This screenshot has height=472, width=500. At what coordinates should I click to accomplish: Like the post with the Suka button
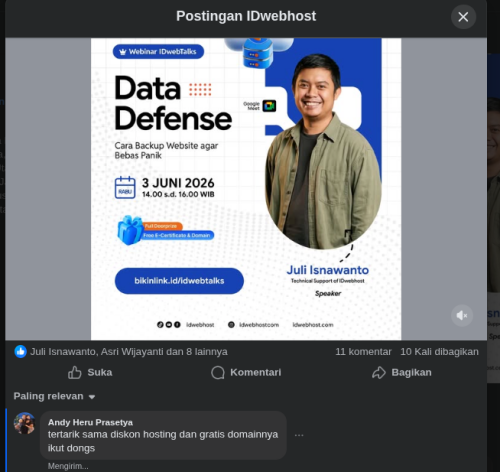[x=90, y=373]
